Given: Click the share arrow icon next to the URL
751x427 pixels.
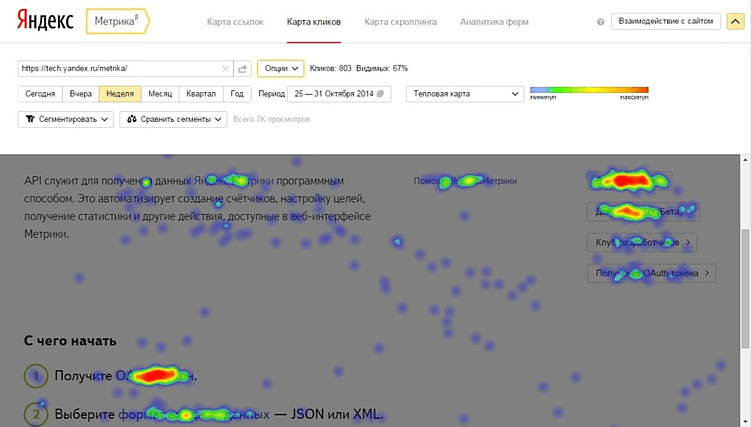Looking at the screenshot, I should (x=243, y=68).
